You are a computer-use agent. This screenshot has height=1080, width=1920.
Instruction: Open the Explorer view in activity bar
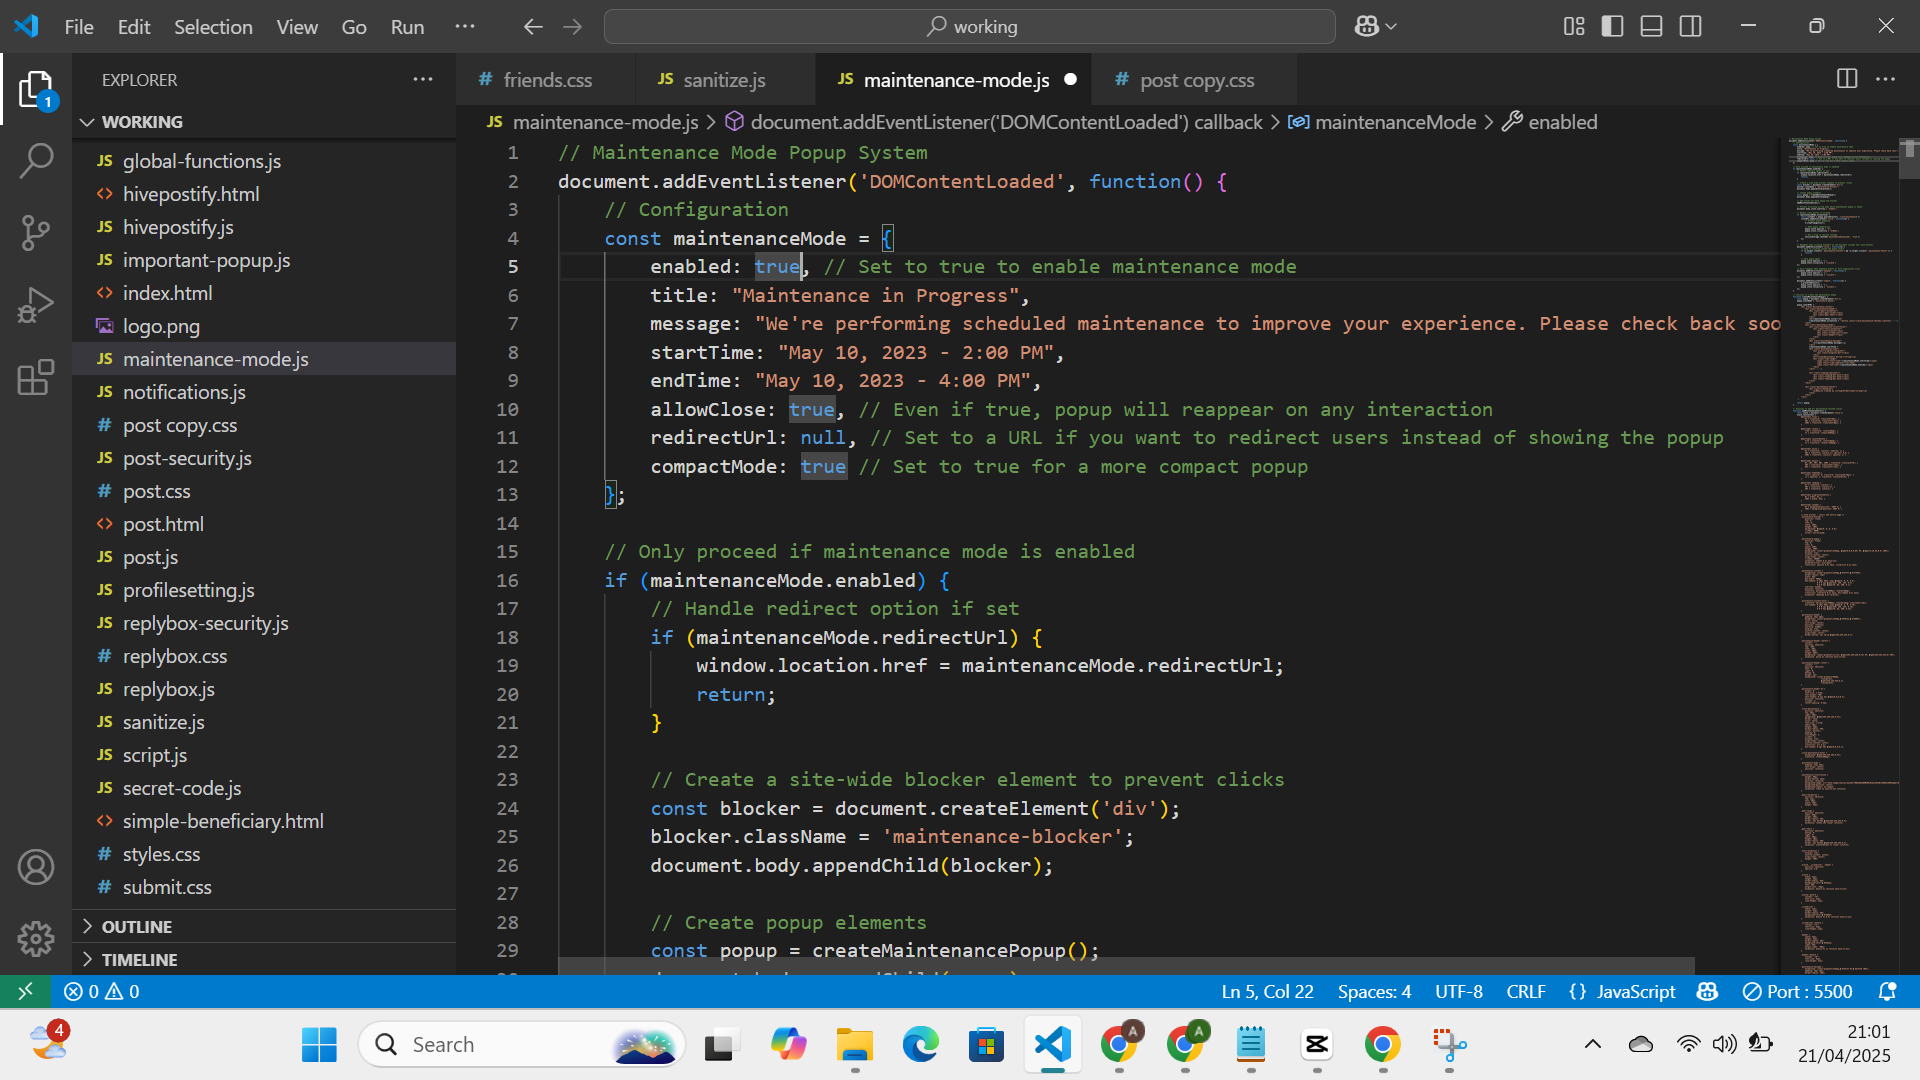(x=36, y=90)
